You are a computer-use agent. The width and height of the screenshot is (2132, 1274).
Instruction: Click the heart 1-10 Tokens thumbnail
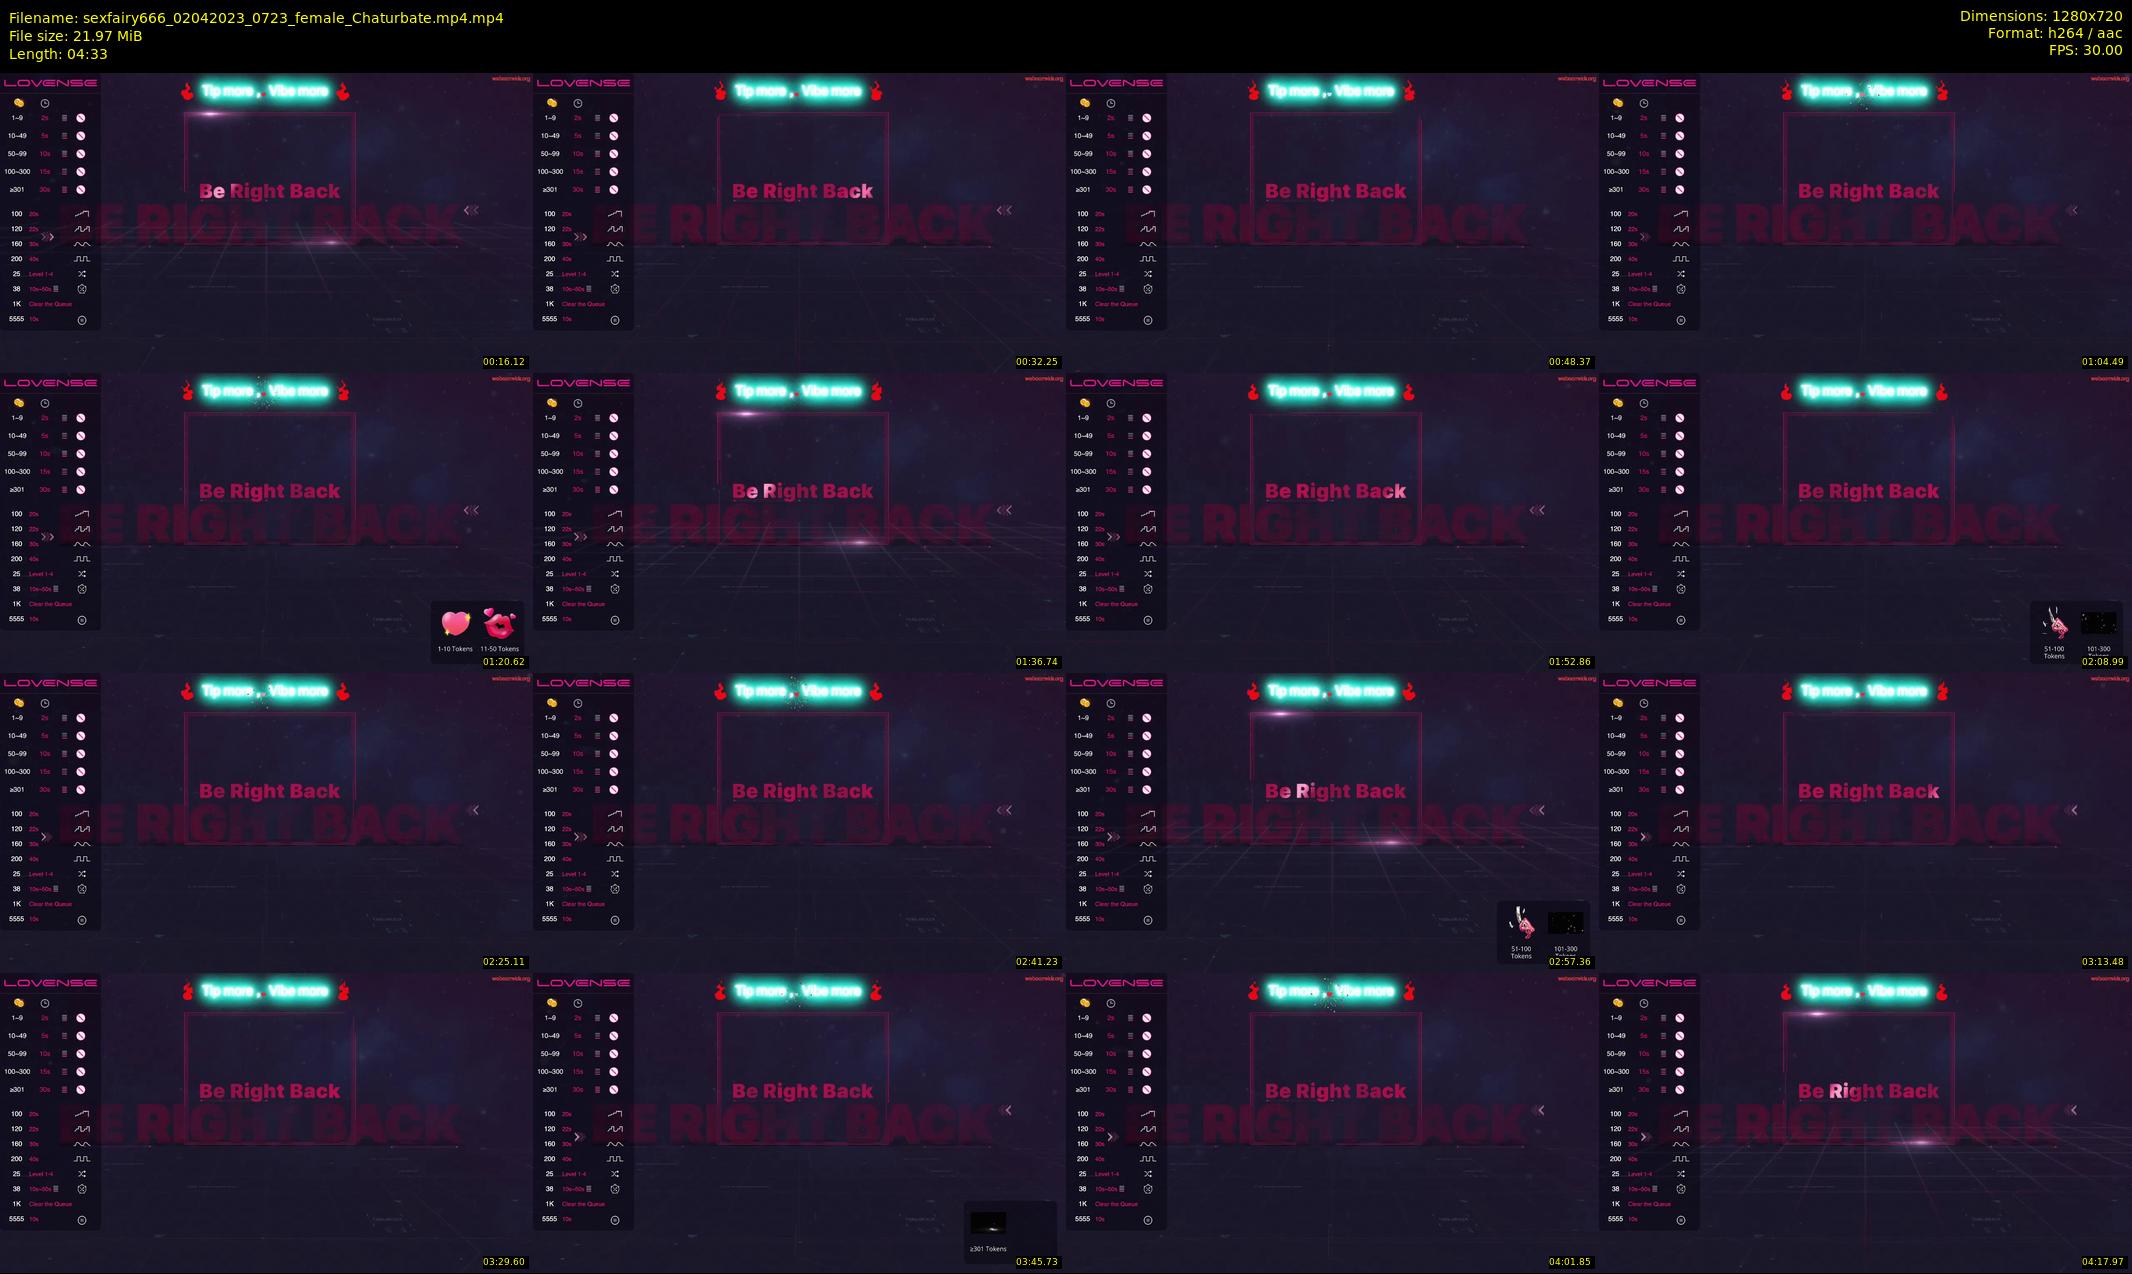pos(455,625)
